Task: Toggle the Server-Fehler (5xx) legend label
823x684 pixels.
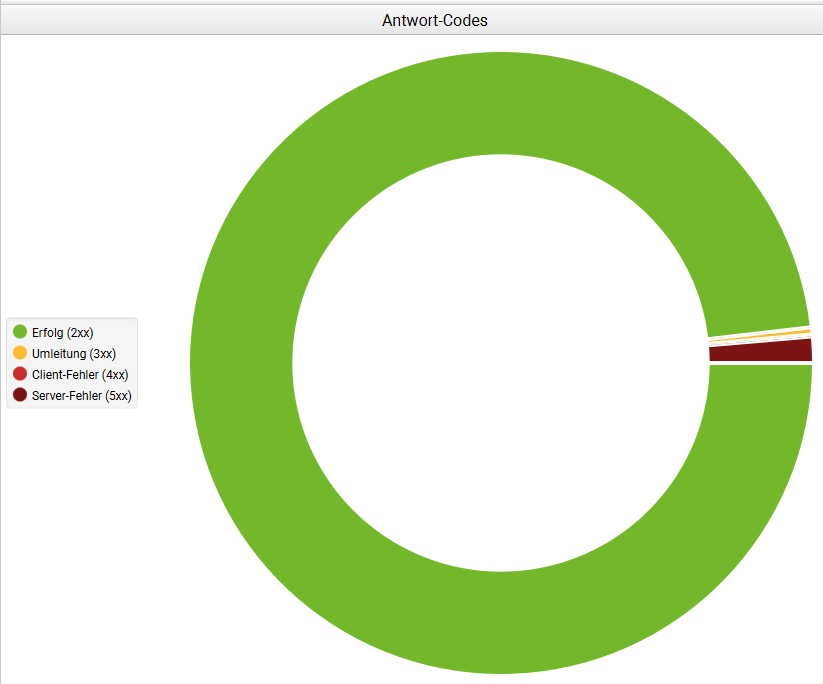Action: [81, 395]
